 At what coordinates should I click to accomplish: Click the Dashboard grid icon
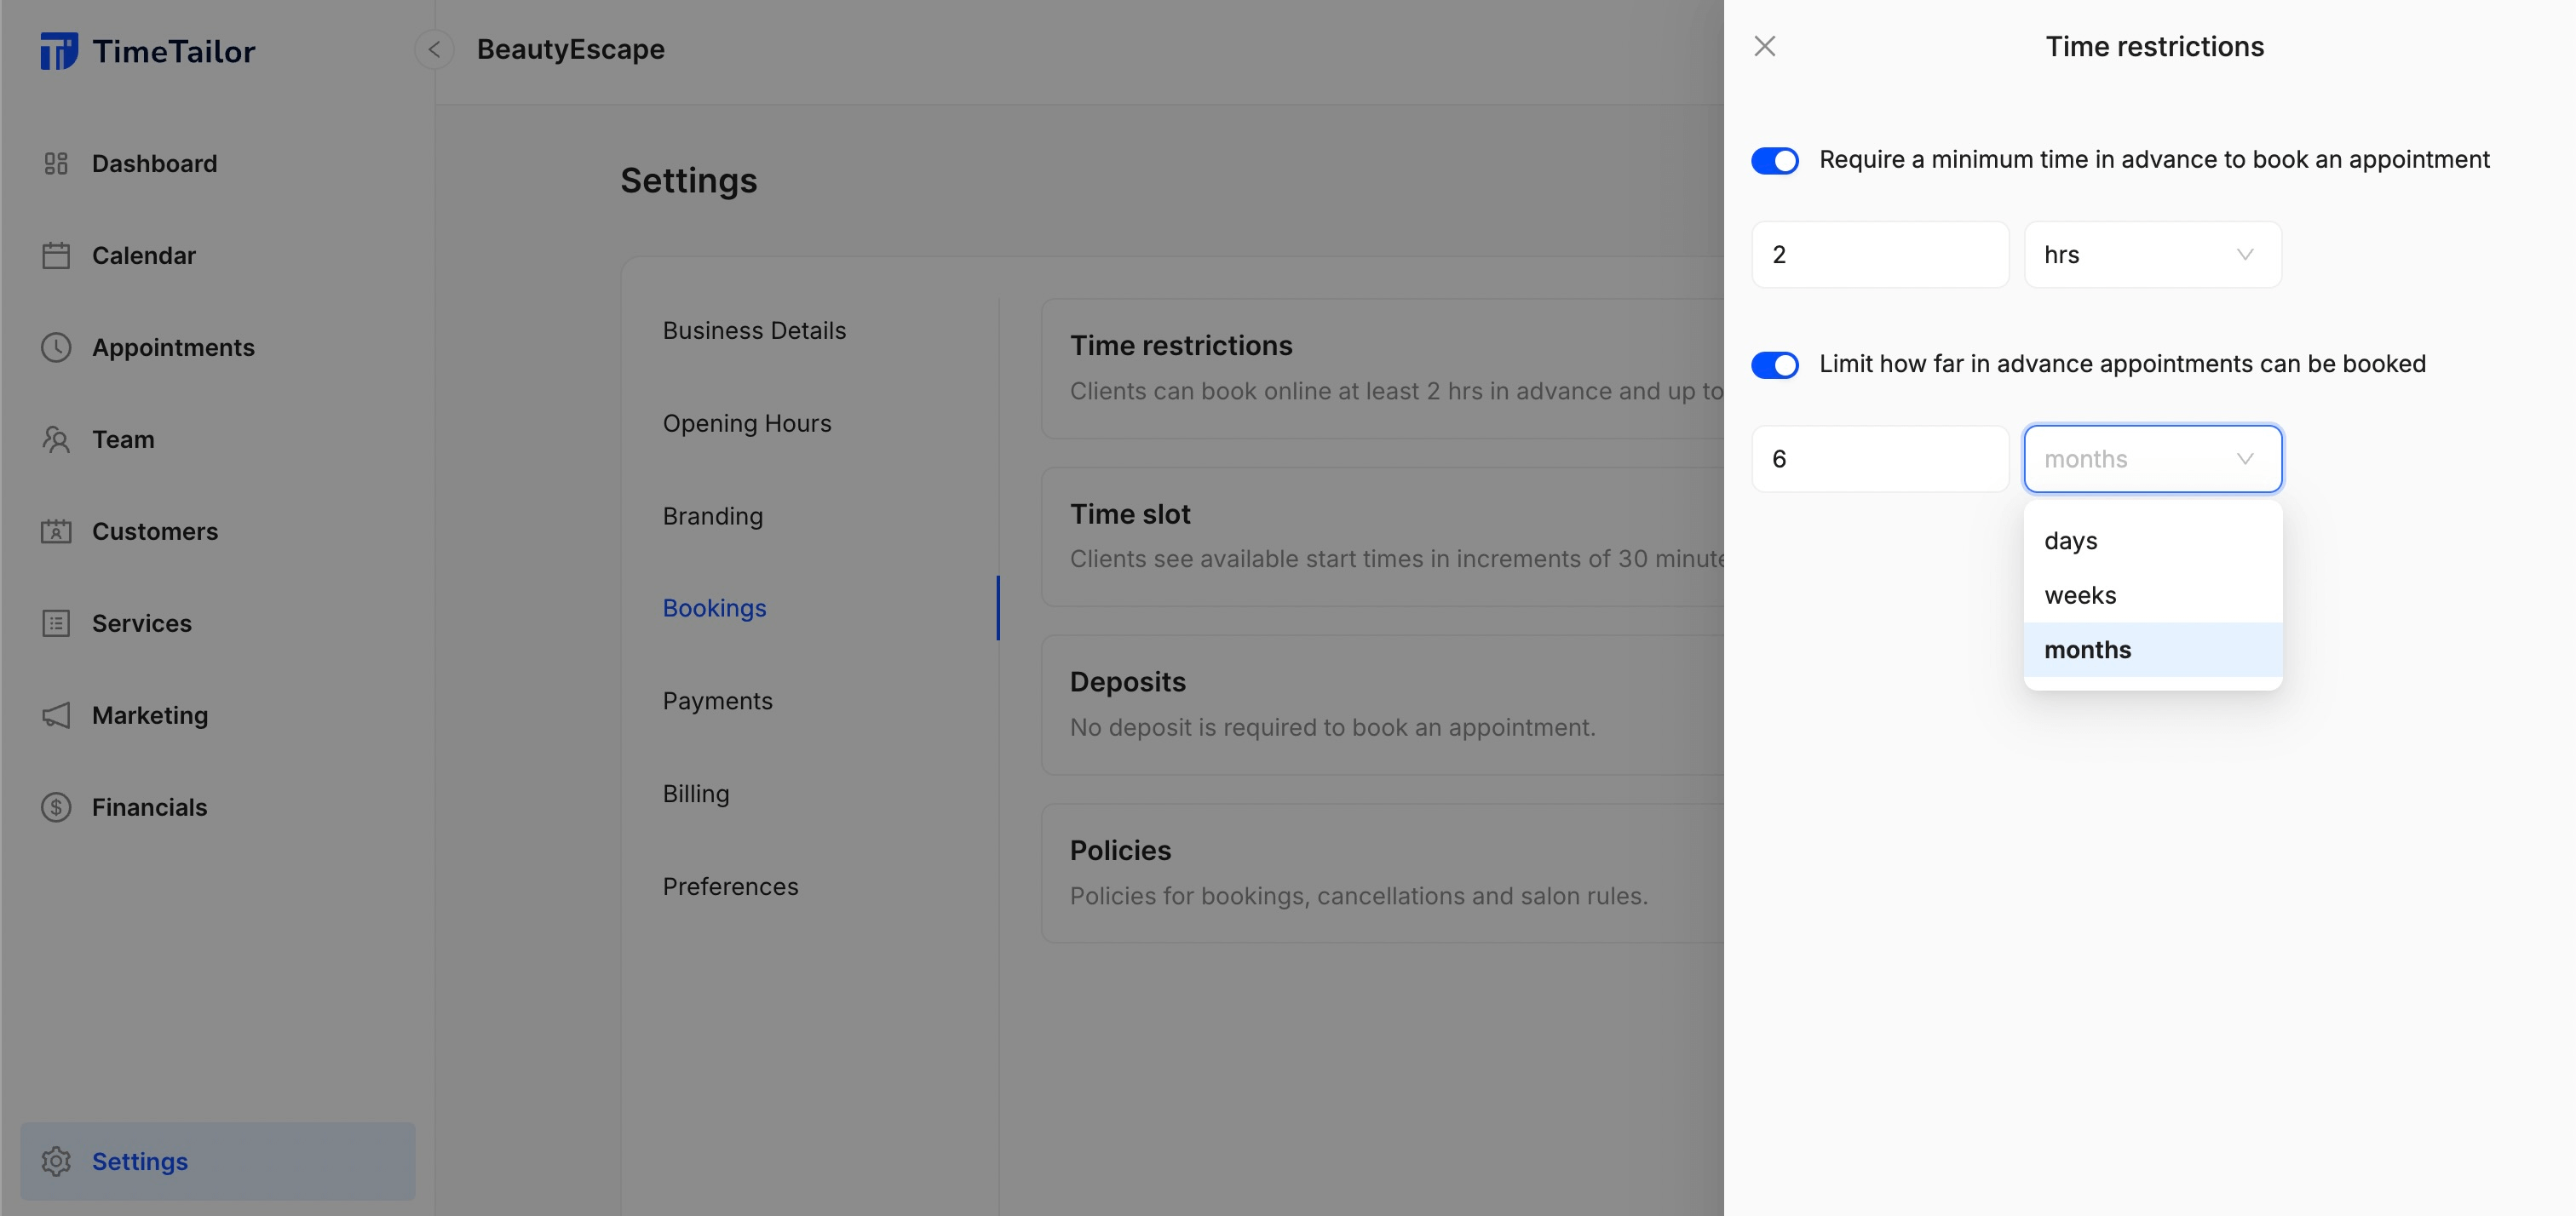pyautogui.click(x=56, y=163)
